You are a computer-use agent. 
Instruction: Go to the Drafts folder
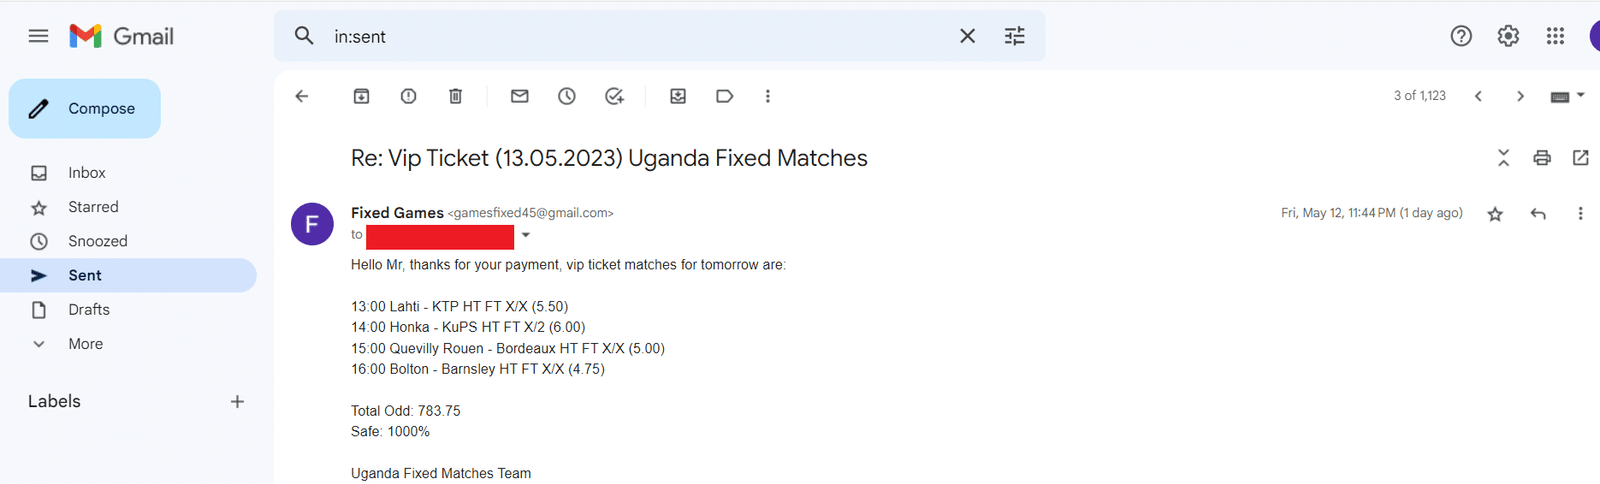point(89,310)
